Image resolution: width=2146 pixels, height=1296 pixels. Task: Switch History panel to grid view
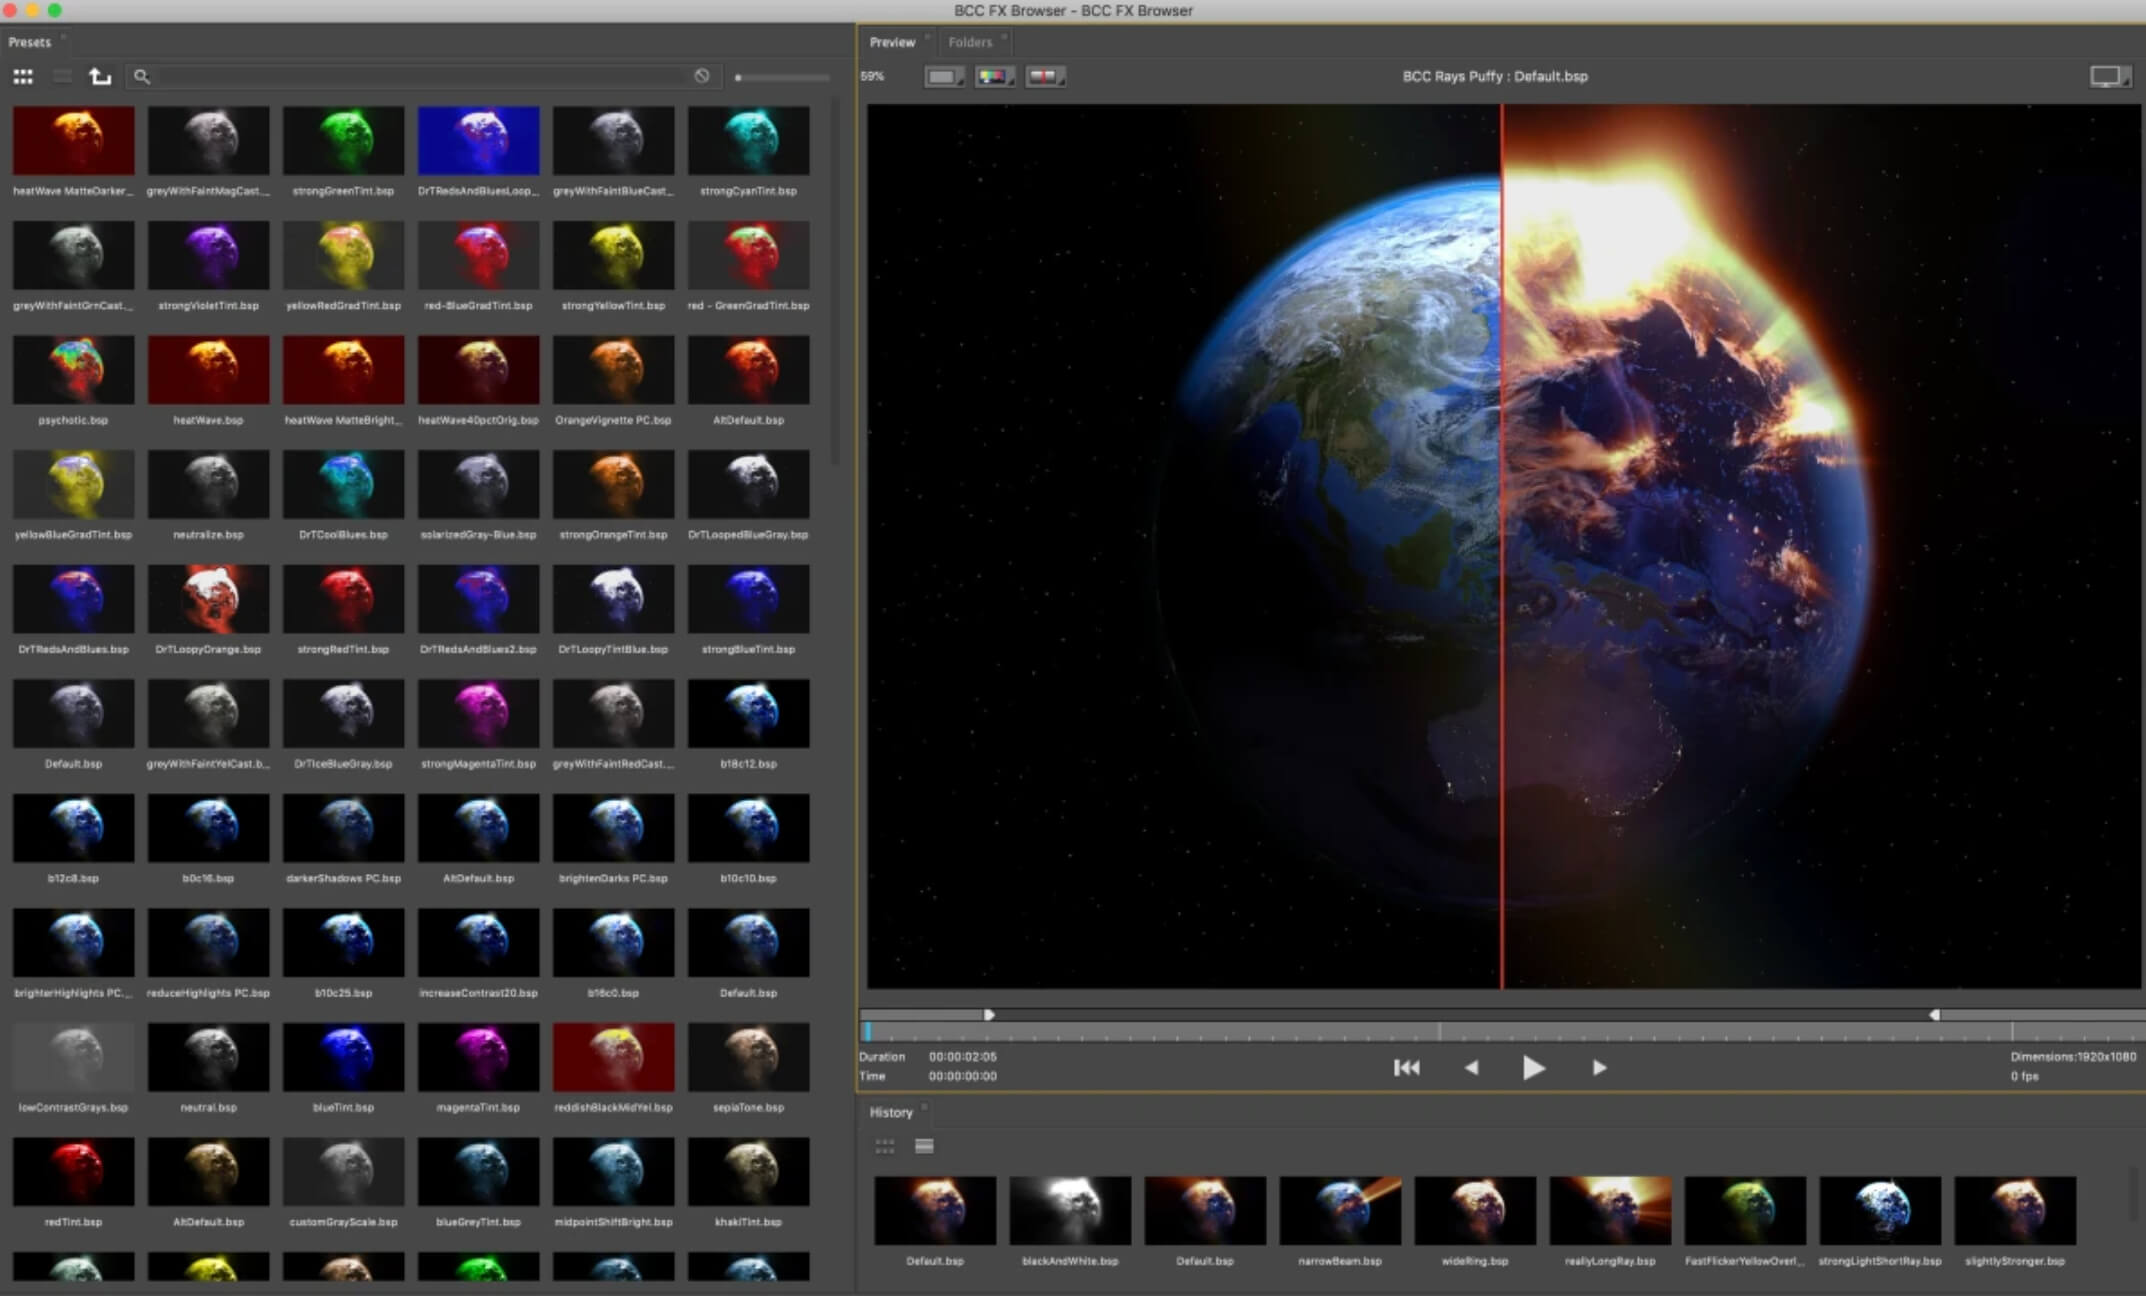click(885, 1146)
